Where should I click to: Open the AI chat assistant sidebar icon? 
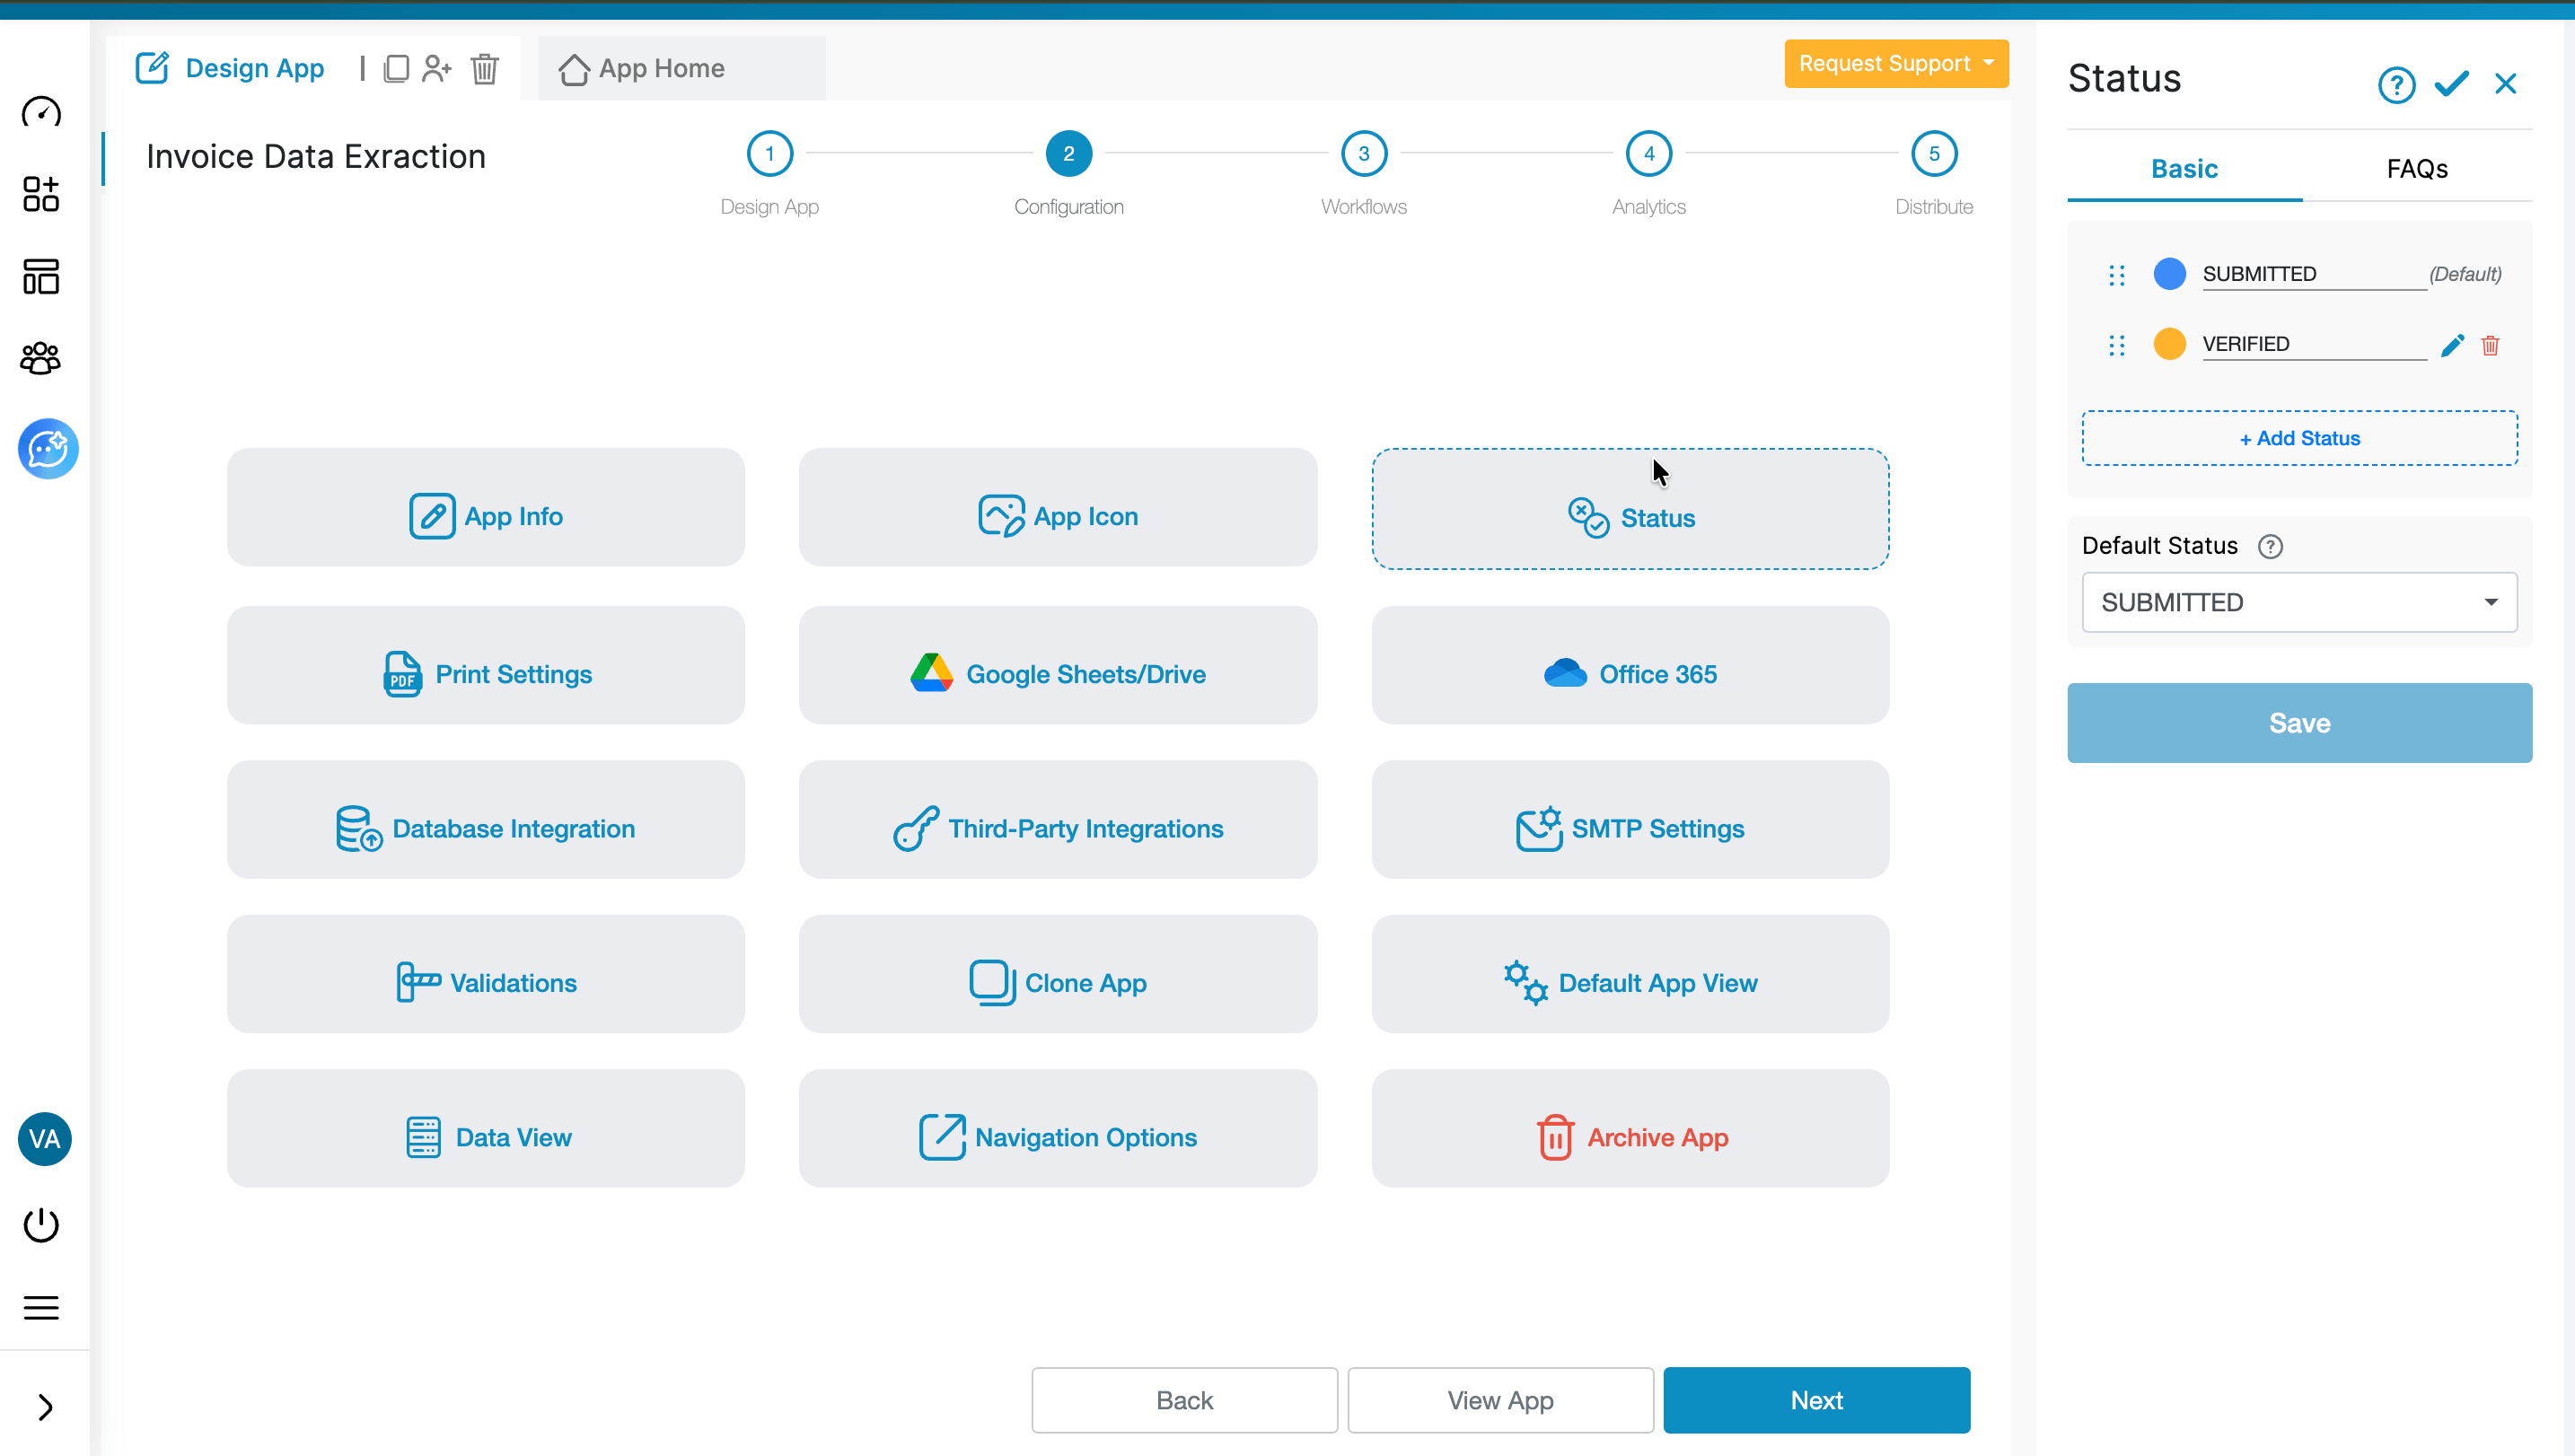point(47,449)
